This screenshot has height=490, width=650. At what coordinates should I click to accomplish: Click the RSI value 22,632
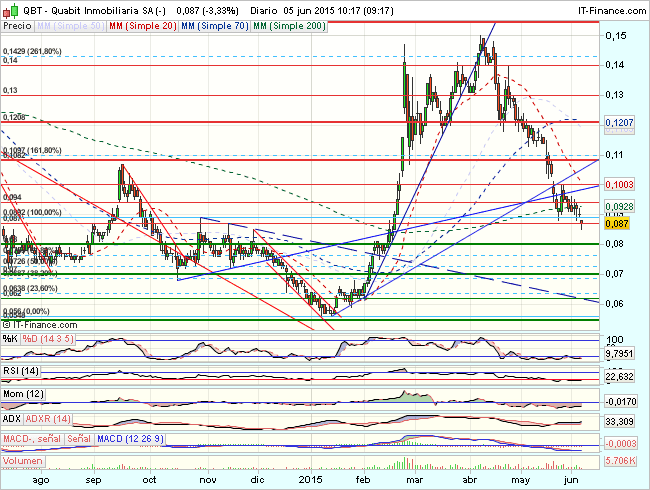(619, 376)
